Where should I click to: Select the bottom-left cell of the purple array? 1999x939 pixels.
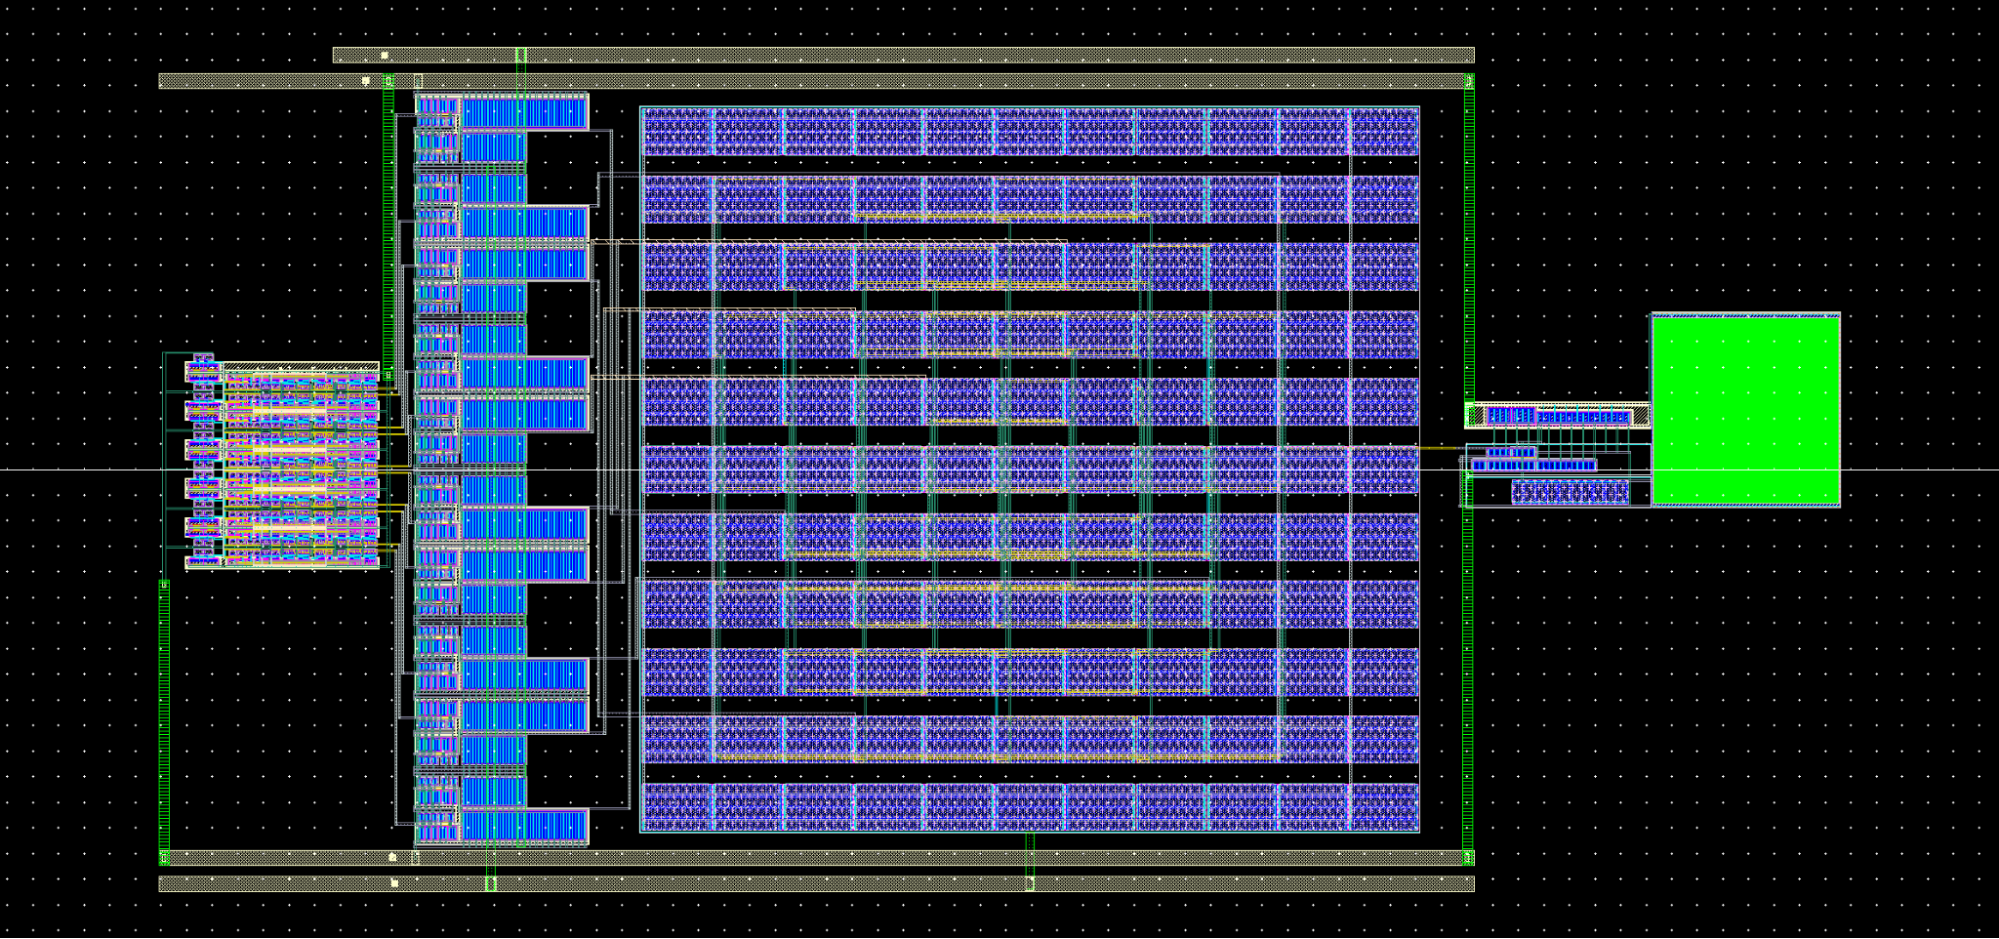coord(676,807)
